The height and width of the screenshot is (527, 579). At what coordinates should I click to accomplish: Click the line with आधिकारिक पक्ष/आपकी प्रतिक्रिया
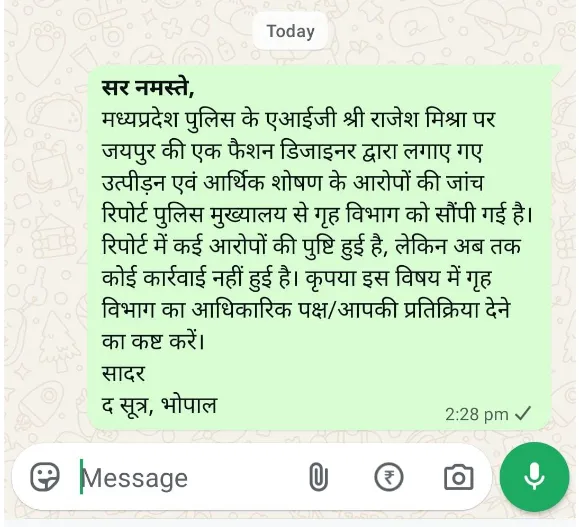tap(306, 310)
